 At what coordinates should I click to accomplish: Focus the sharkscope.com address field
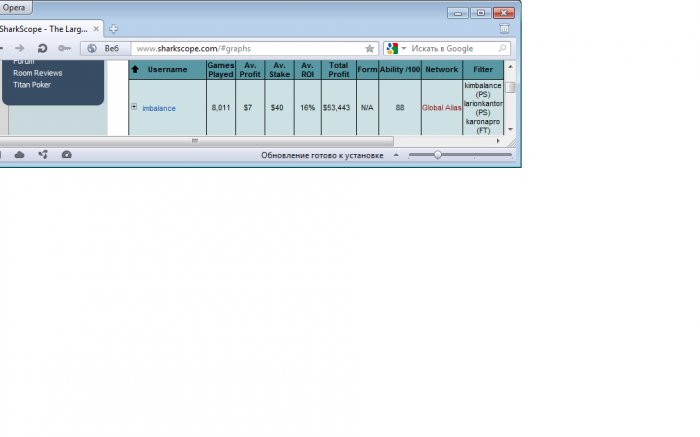[248, 48]
